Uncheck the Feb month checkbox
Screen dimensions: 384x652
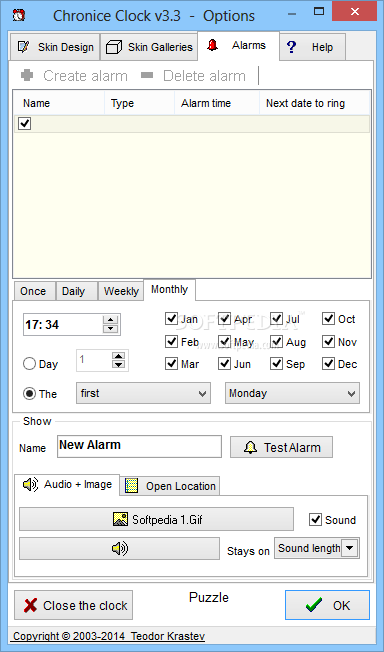tap(171, 342)
